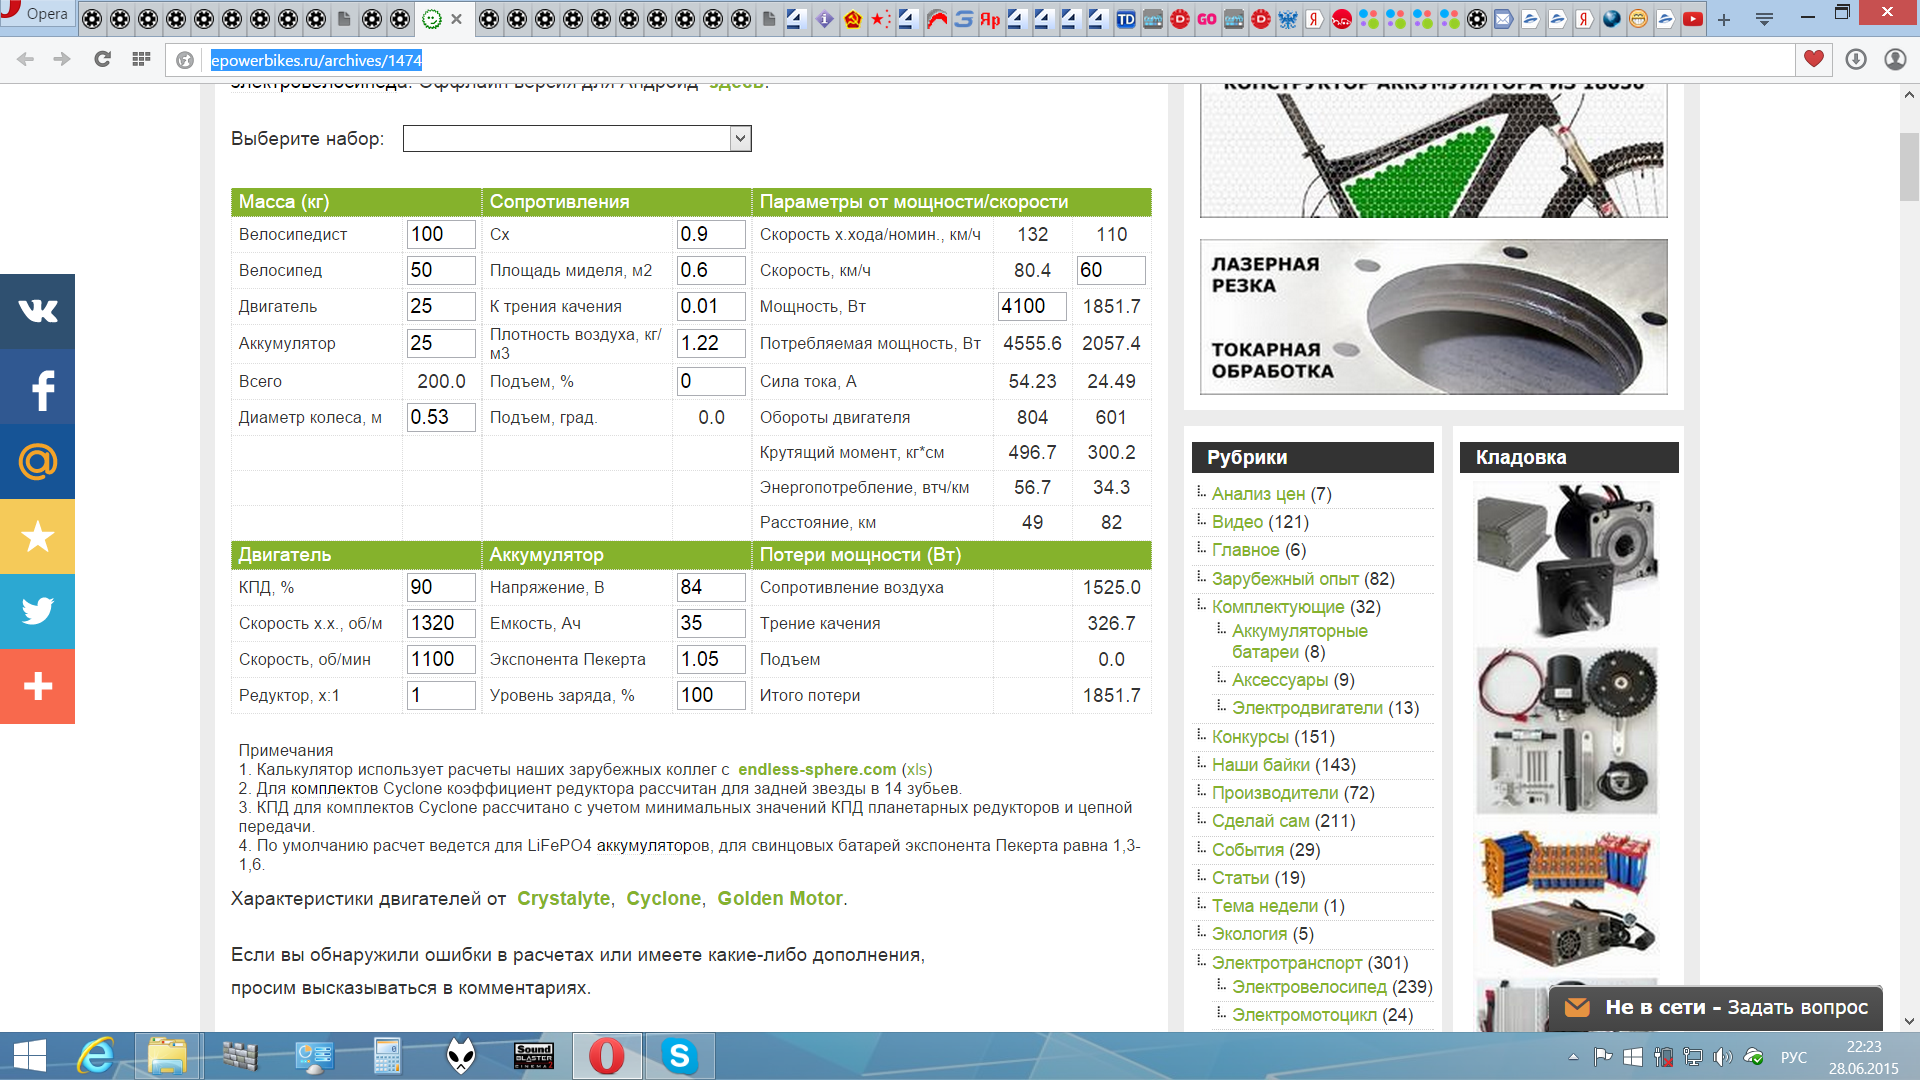This screenshot has height=1080, width=1920.
Task: Edit the Подъем % field
Action: click(x=711, y=381)
